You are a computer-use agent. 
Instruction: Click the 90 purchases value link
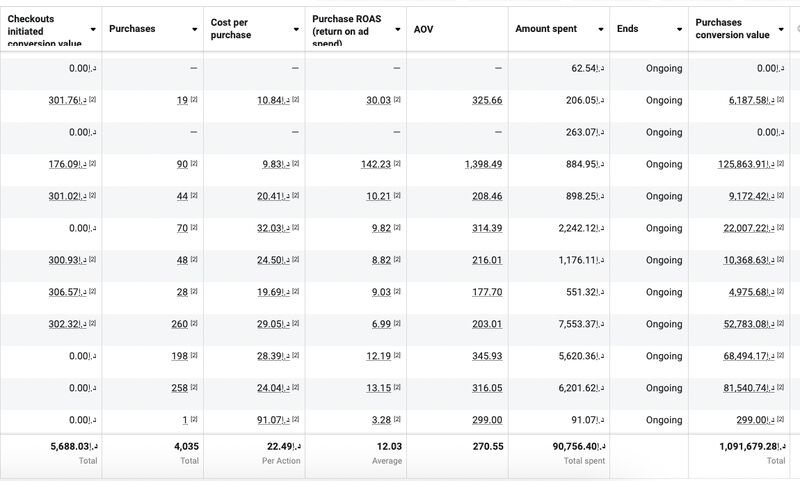coord(181,165)
